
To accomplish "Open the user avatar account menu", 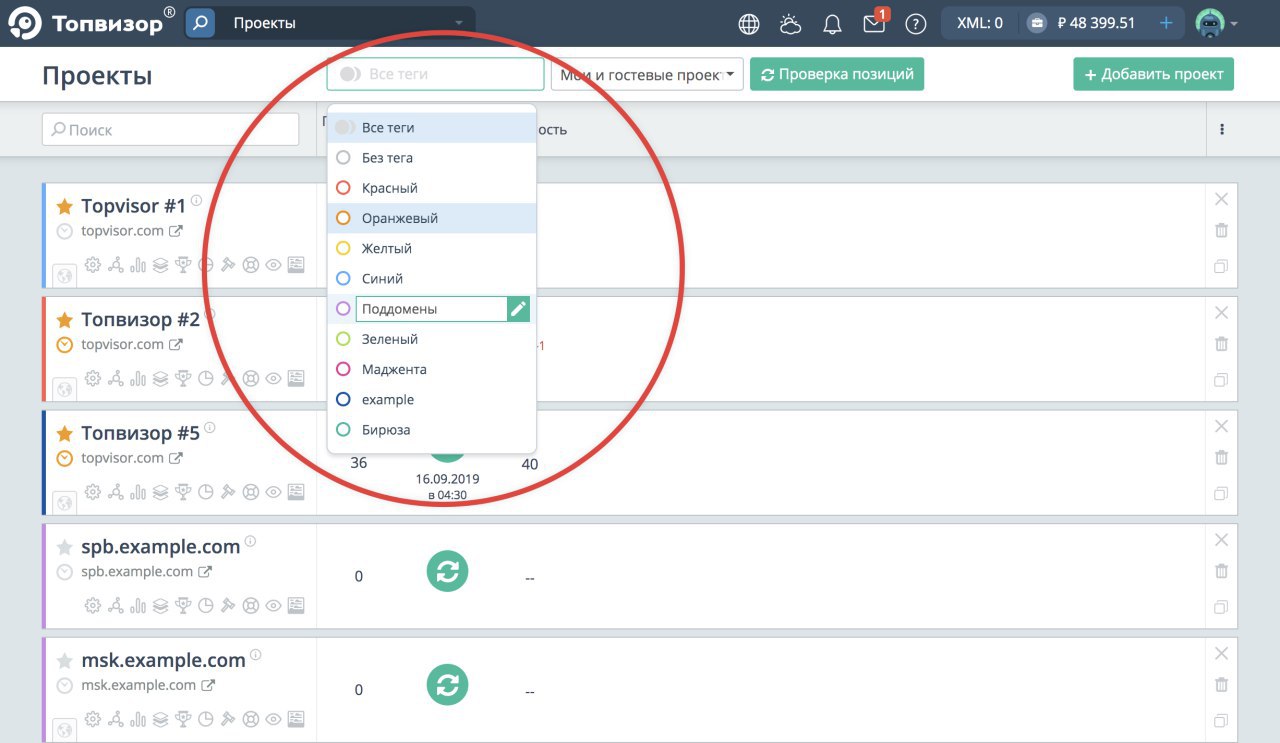I will point(1216,23).
